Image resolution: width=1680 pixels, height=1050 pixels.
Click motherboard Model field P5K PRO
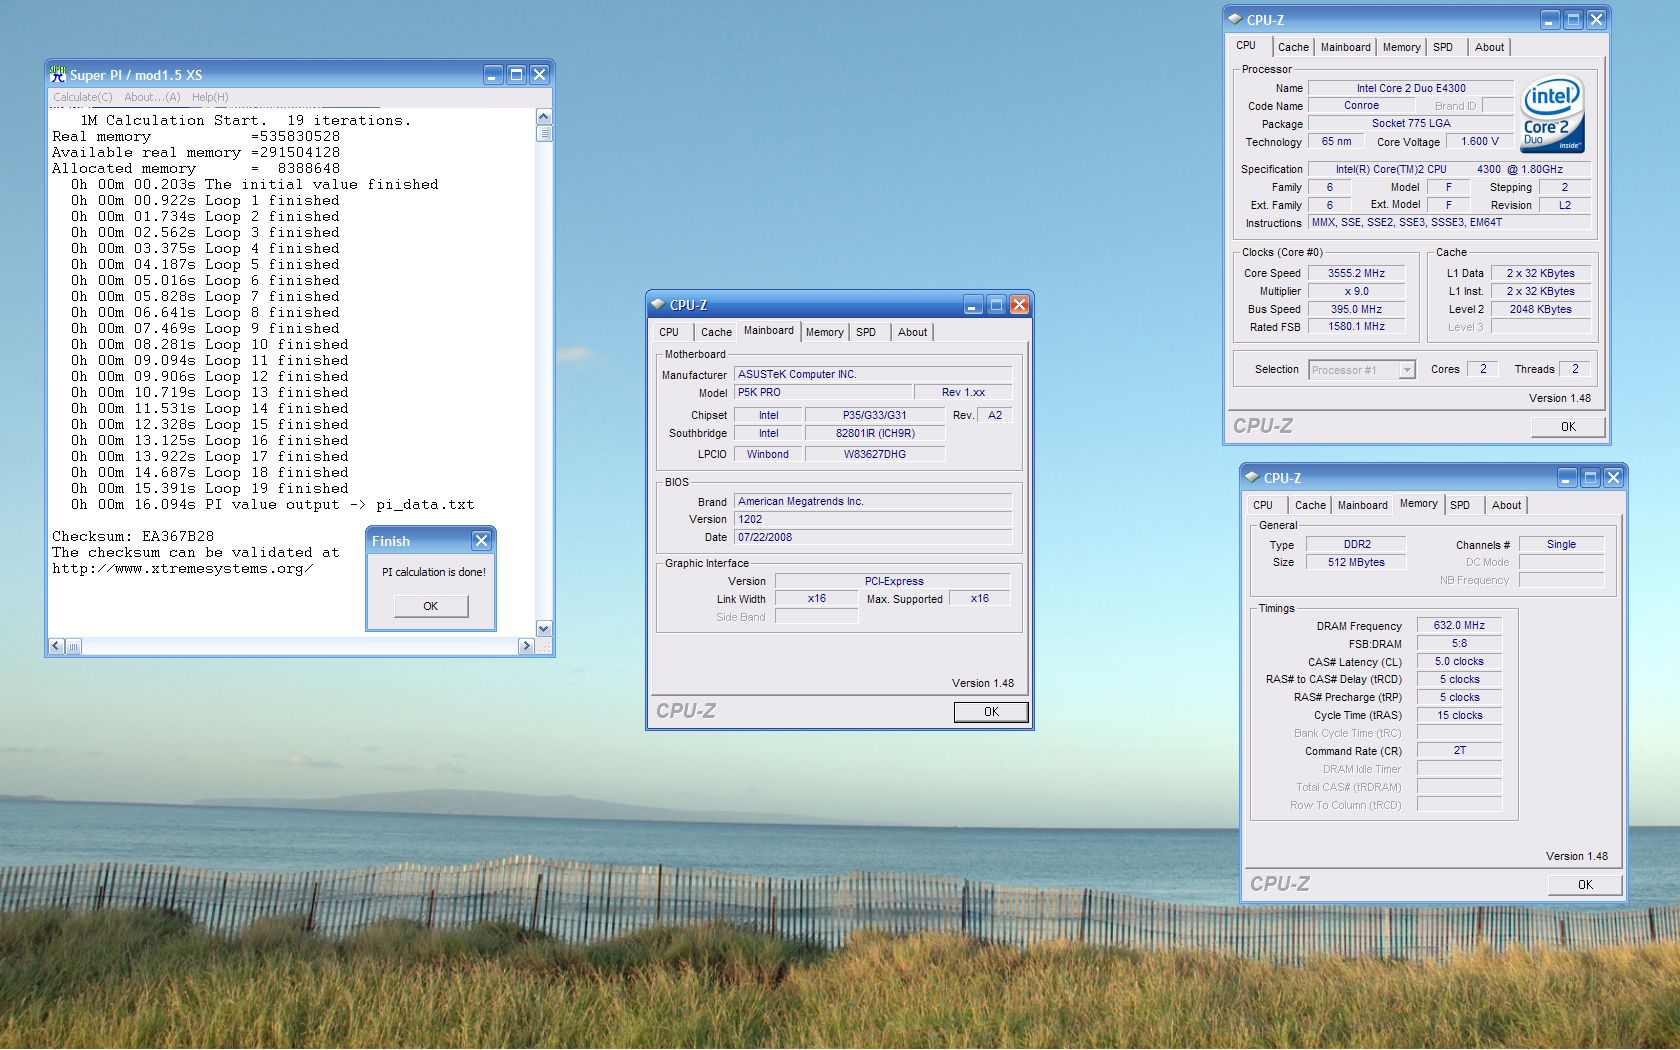[x=822, y=392]
